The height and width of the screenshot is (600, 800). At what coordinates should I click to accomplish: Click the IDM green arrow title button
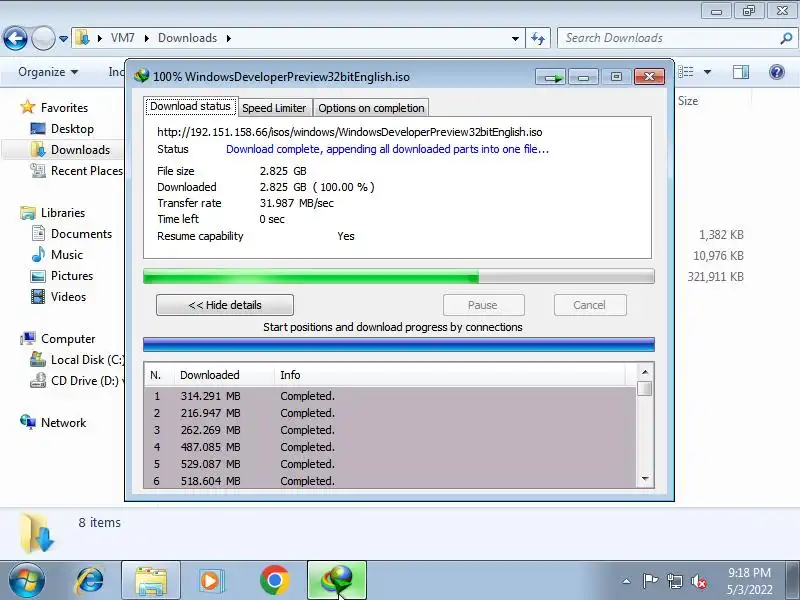pyautogui.click(x=552, y=77)
